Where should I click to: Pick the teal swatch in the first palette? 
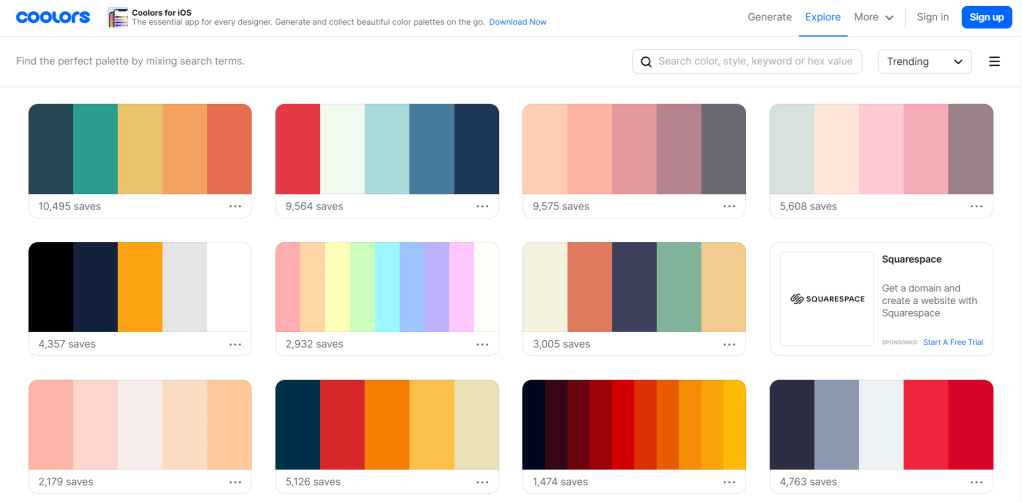[x=95, y=148]
